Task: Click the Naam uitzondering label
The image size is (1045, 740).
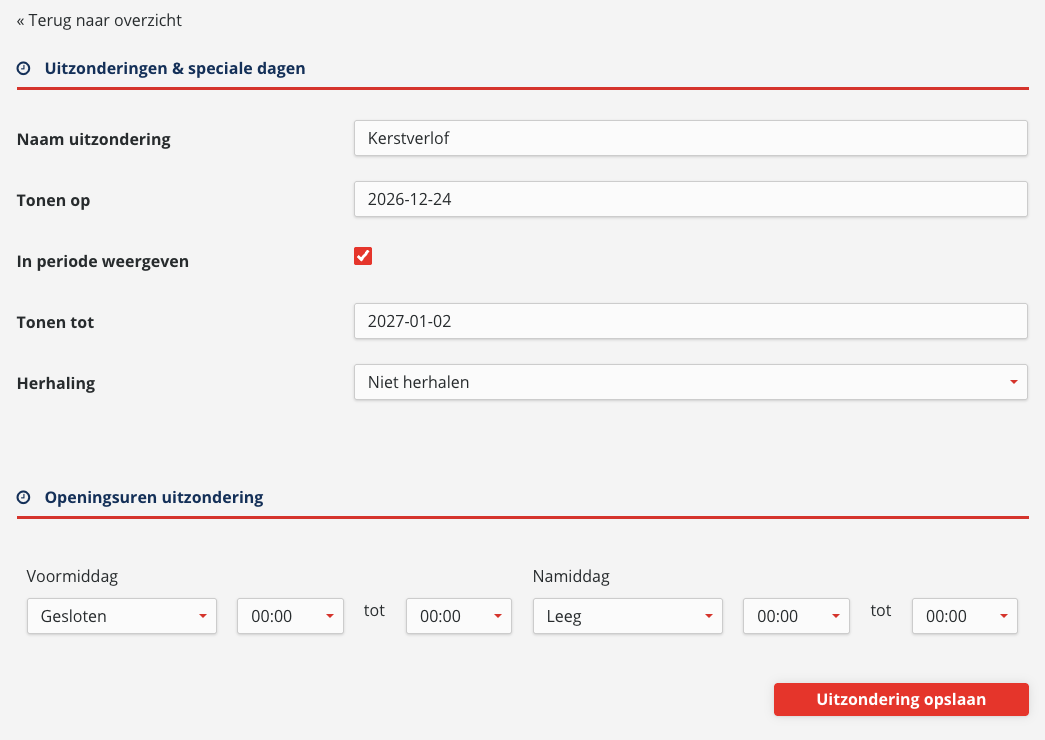Action: (93, 139)
